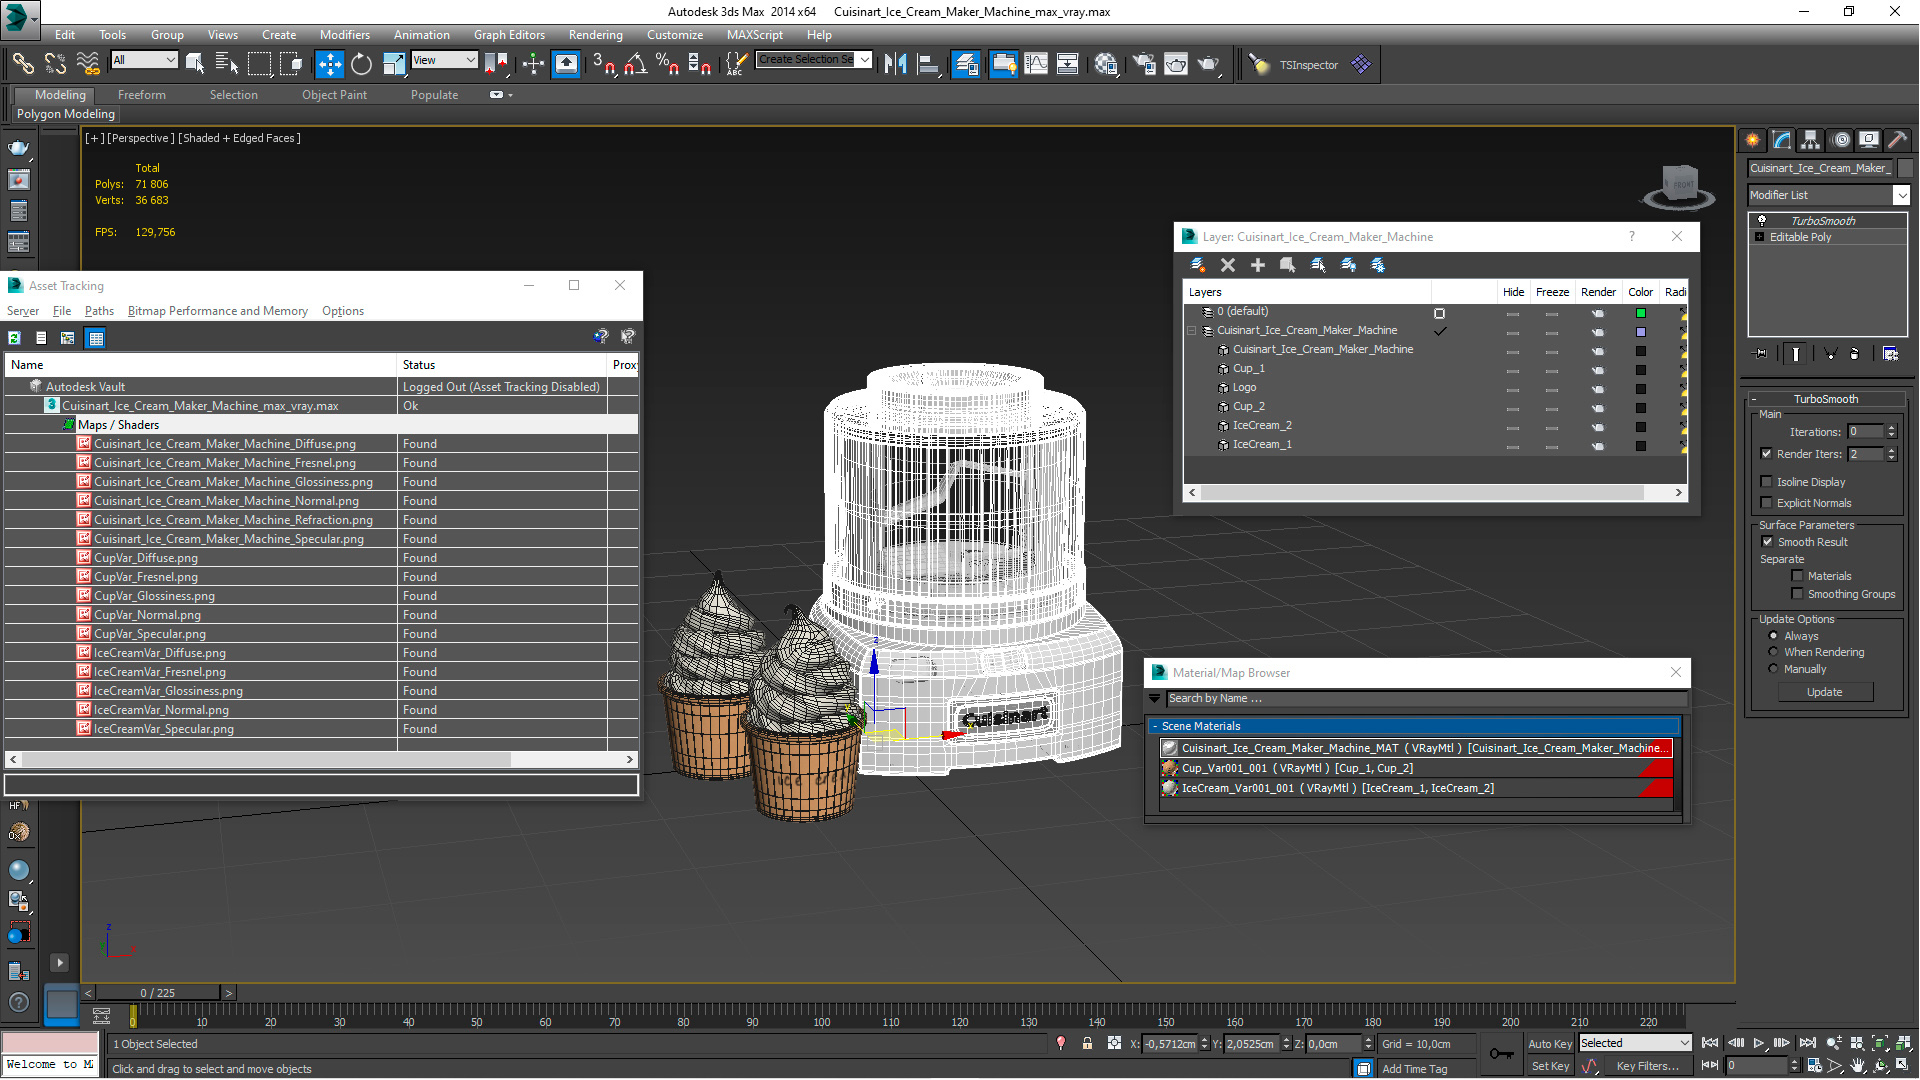Image resolution: width=1920 pixels, height=1080 pixels.
Task: Enable Separate by Materials checkbox
Action: [x=1797, y=576]
